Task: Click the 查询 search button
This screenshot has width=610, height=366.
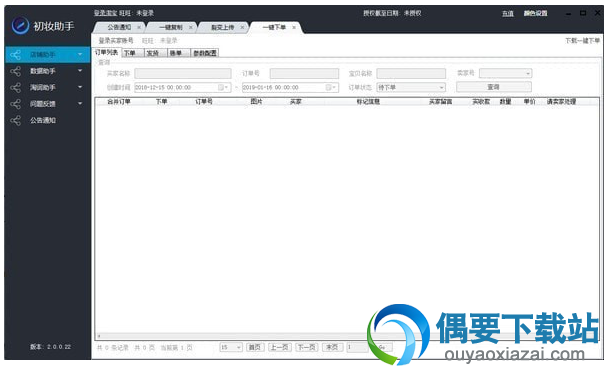Action: pos(493,87)
